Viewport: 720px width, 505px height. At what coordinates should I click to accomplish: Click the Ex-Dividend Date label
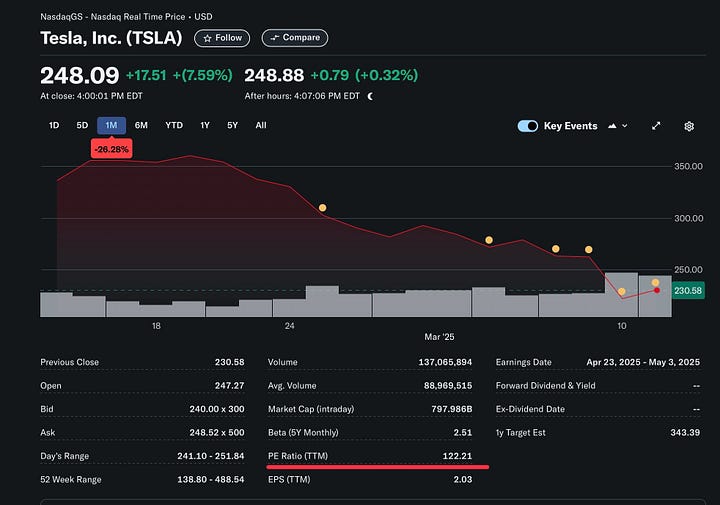click(530, 409)
